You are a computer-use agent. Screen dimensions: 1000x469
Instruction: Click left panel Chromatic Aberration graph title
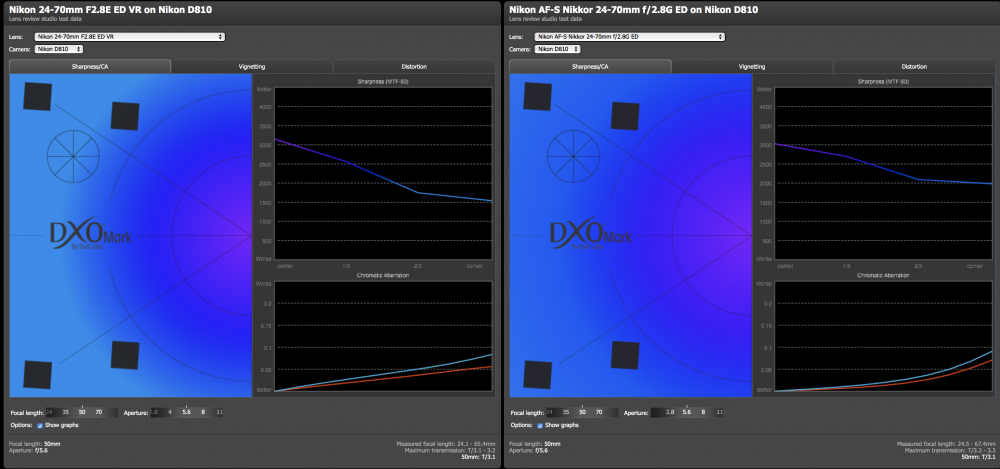click(x=383, y=276)
